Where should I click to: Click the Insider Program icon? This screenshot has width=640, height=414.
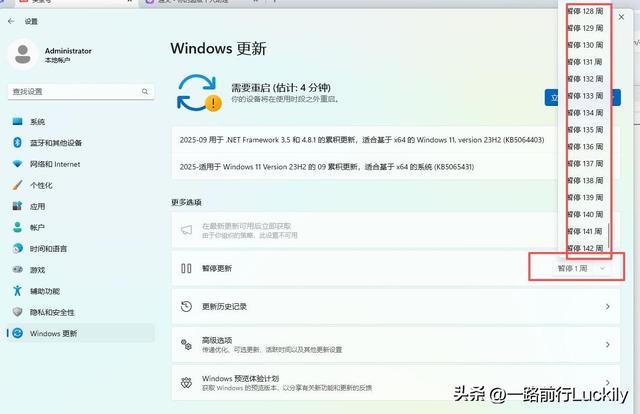(186, 383)
